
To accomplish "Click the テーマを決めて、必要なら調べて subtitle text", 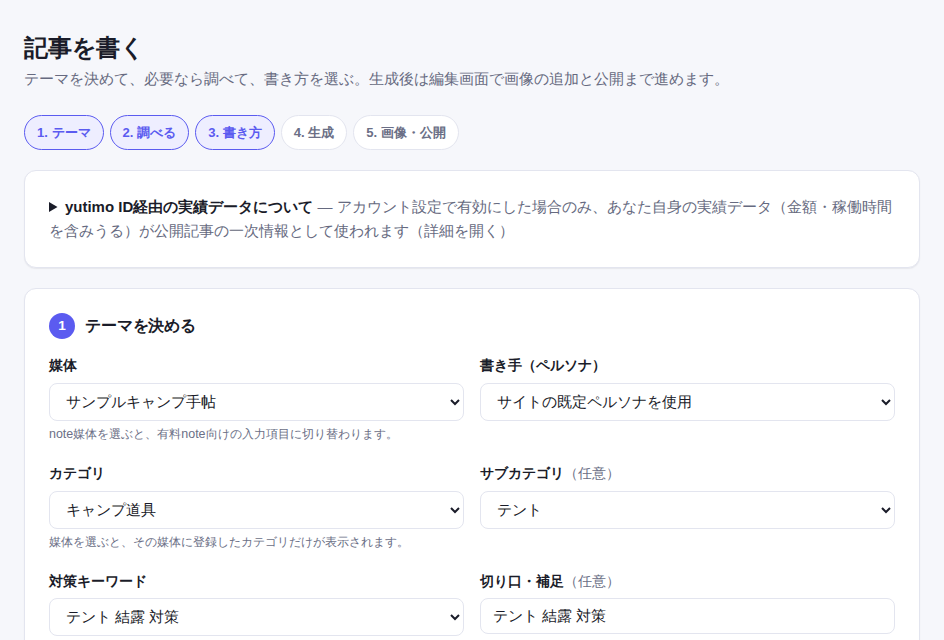I will click(375, 79).
